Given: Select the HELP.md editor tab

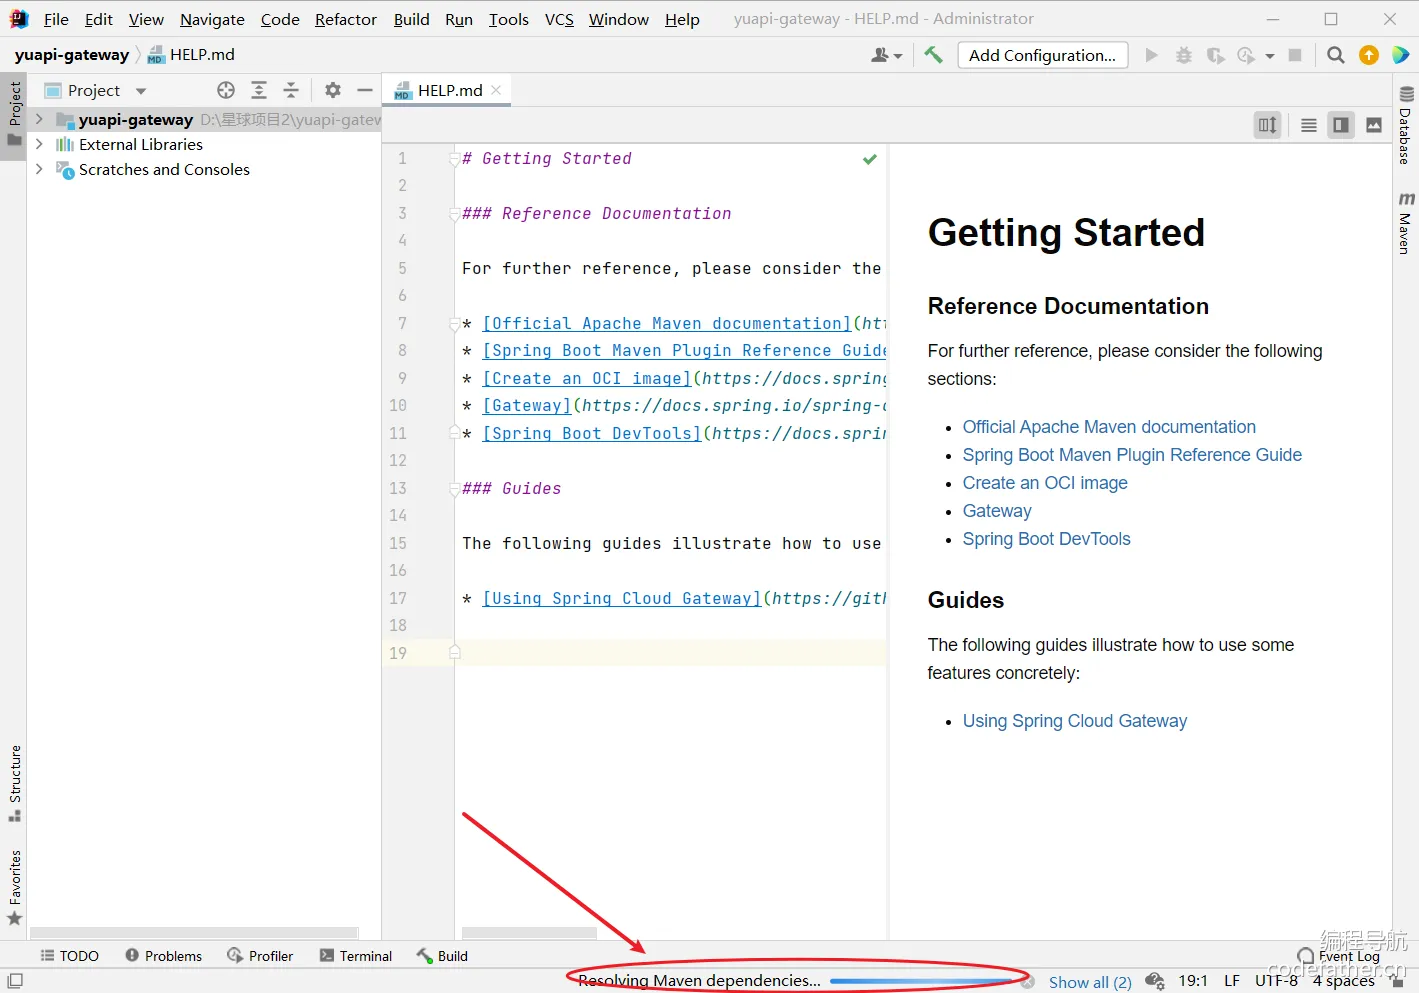Looking at the screenshot, I should point(448,90).
